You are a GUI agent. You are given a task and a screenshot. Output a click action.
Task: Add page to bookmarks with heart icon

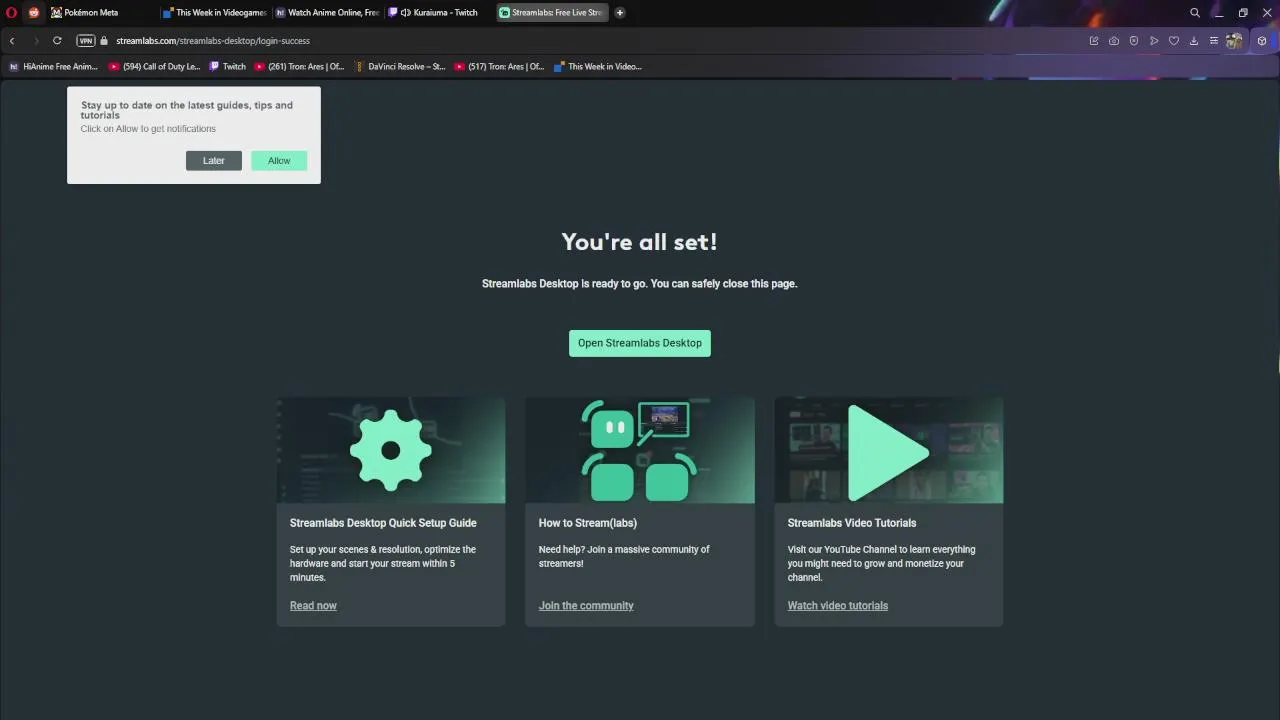pos(1174,41)
